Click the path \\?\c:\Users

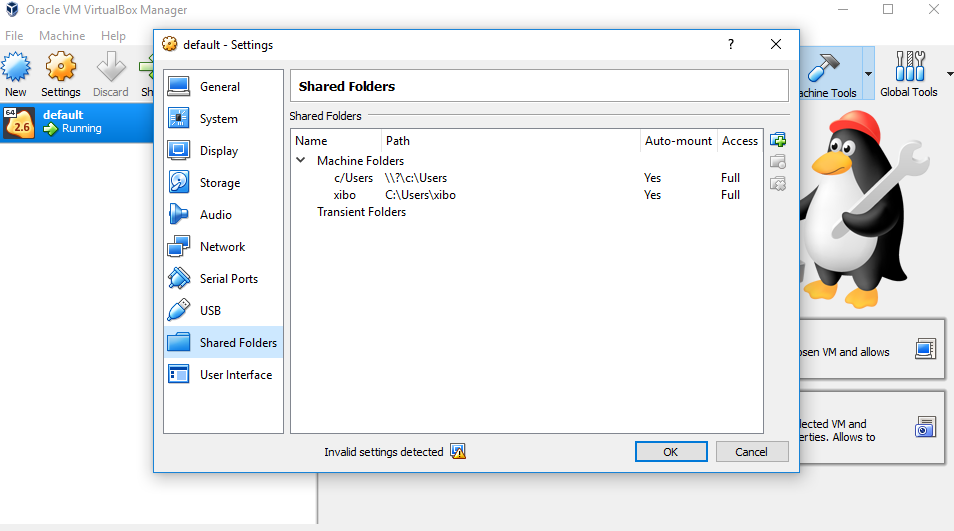416,178
